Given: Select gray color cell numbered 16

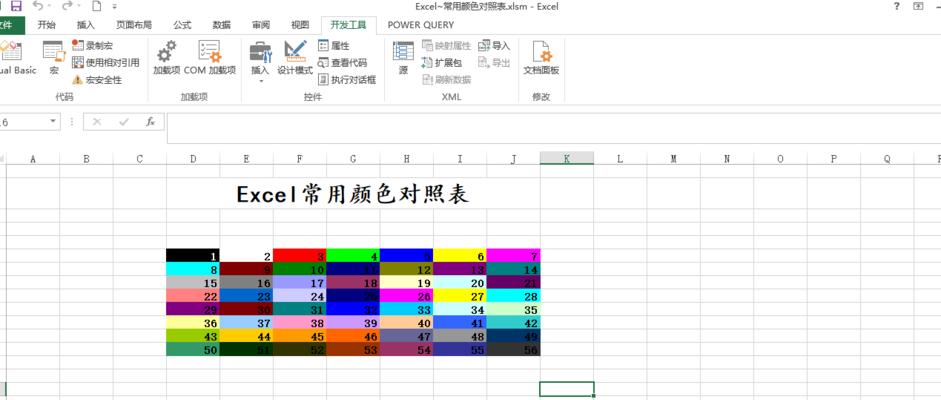Looking at the screenshot, I should tap(246, 282).
